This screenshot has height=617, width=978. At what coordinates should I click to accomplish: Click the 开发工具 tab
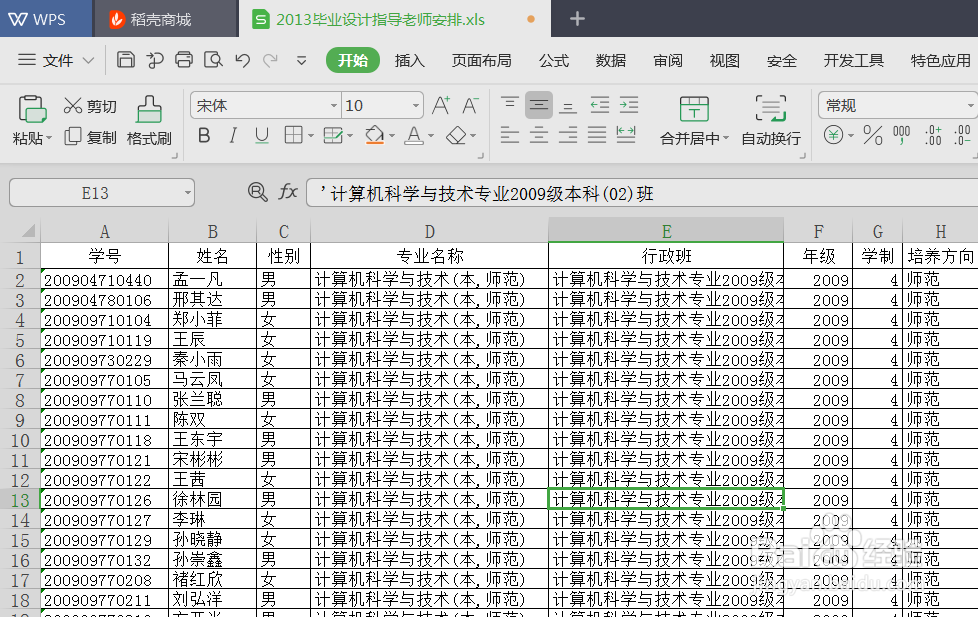pyautogui.click(x=853, y=61)
